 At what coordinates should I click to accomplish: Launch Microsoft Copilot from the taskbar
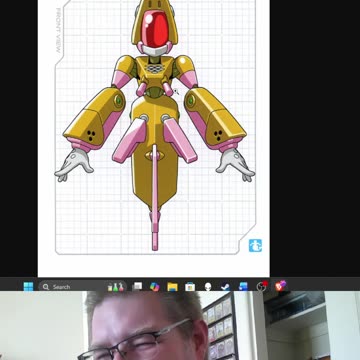(154, 287)
